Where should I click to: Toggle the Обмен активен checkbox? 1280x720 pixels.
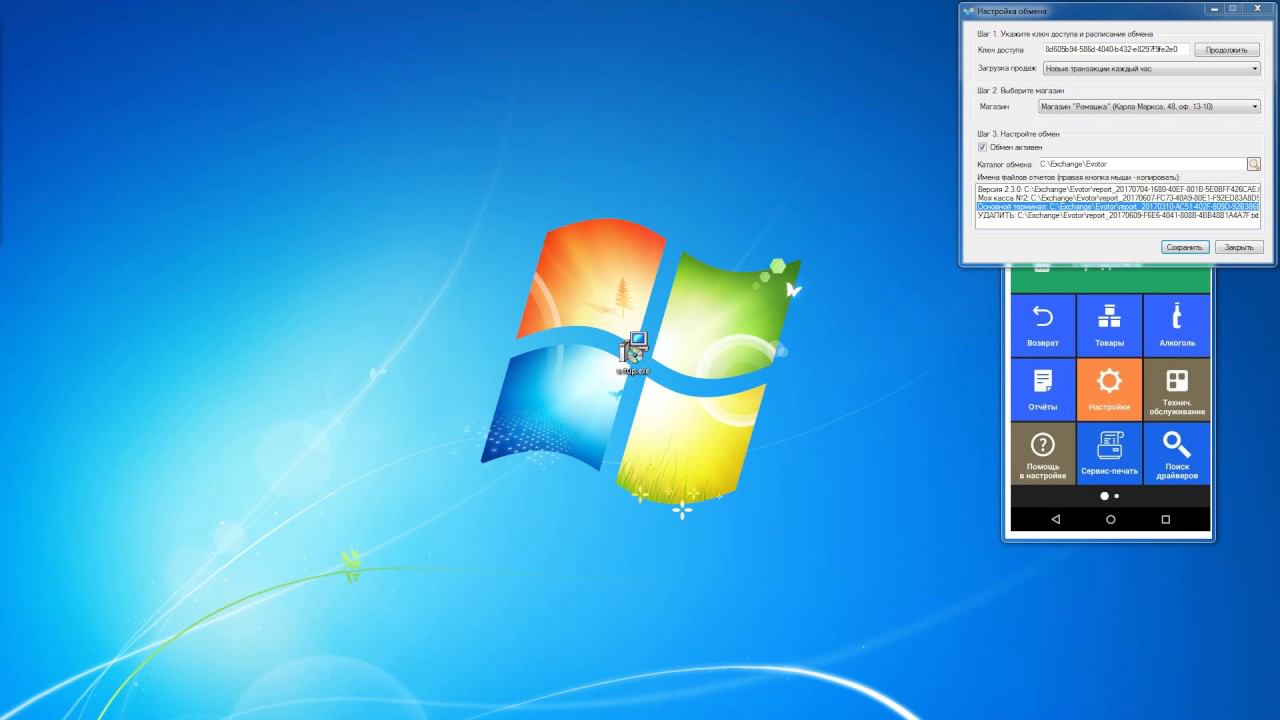pos(982,147)
